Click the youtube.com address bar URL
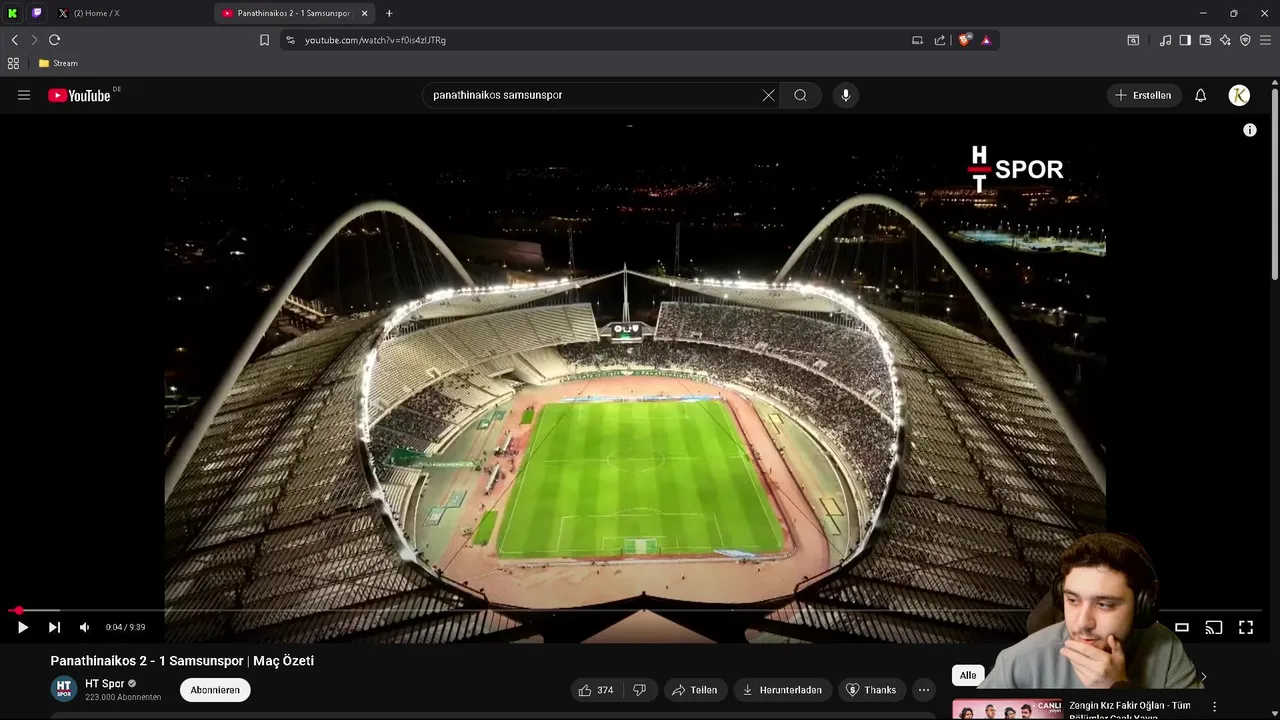 click(x=376, y=40)
